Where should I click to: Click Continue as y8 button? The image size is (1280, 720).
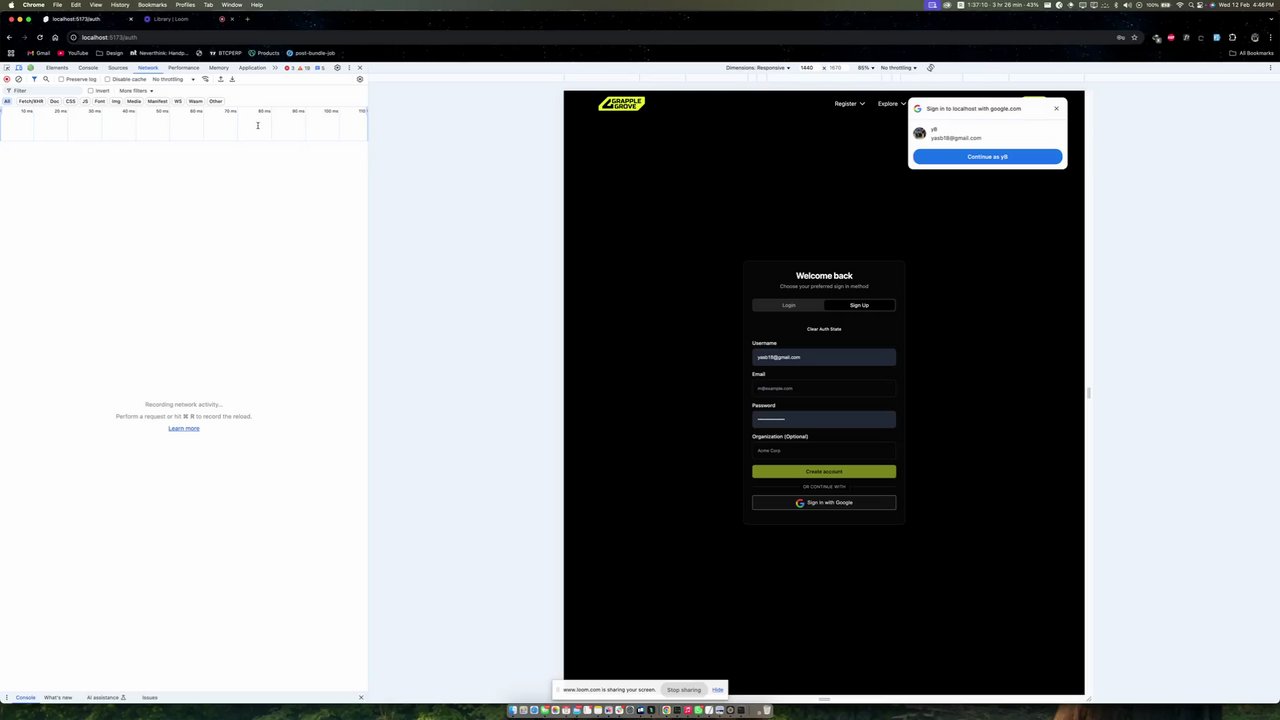[987, 157]
